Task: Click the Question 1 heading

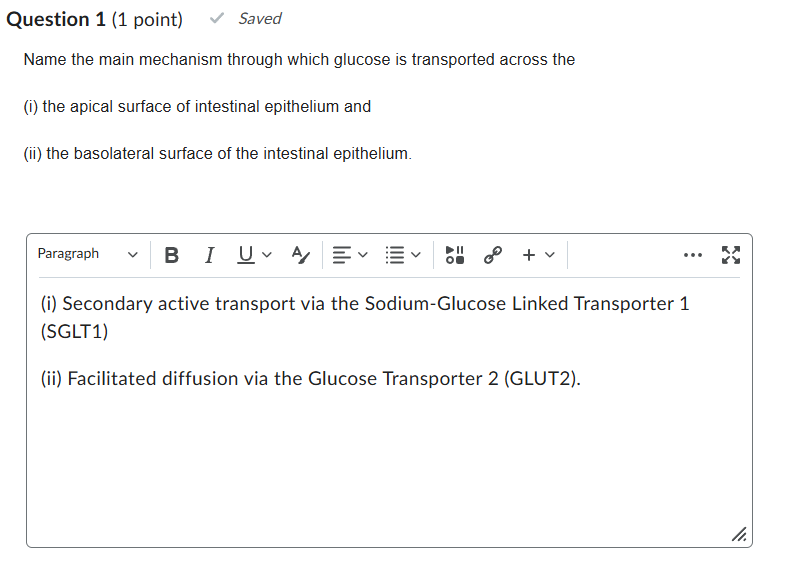Action: [x=56, y=19]
